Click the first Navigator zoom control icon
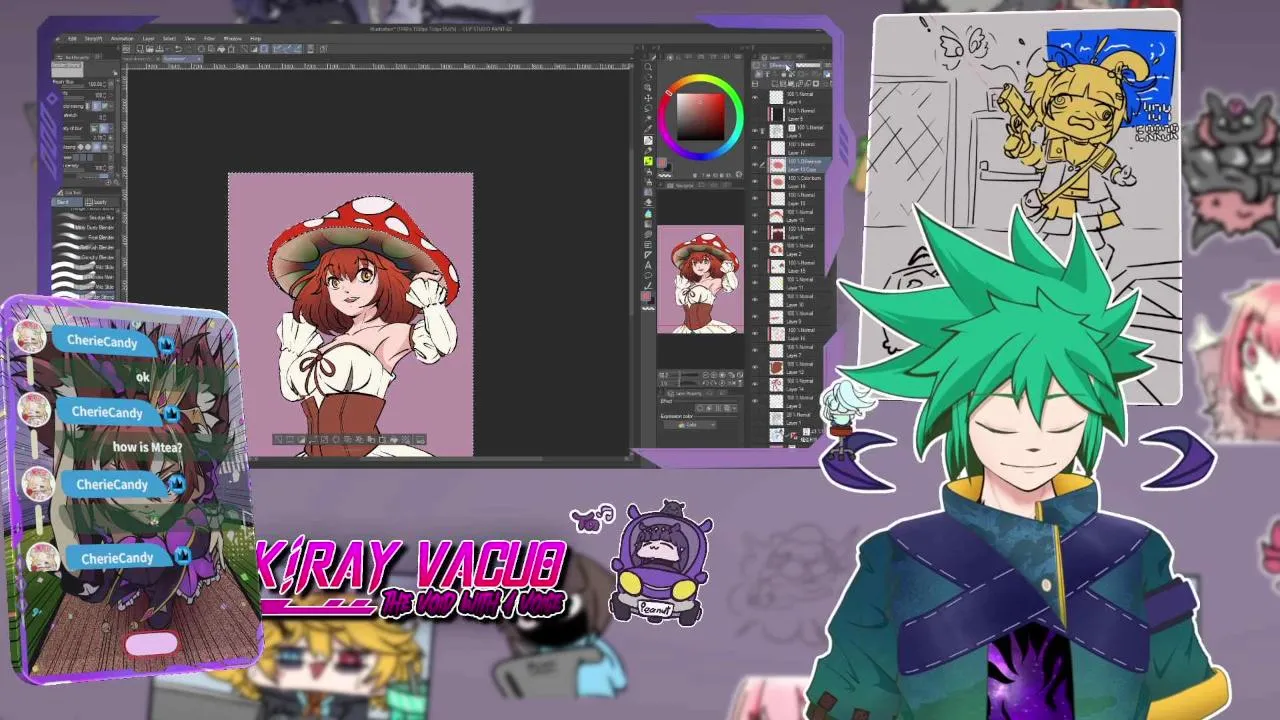Viewport: 1280px width, 720px height. [706, 375]
